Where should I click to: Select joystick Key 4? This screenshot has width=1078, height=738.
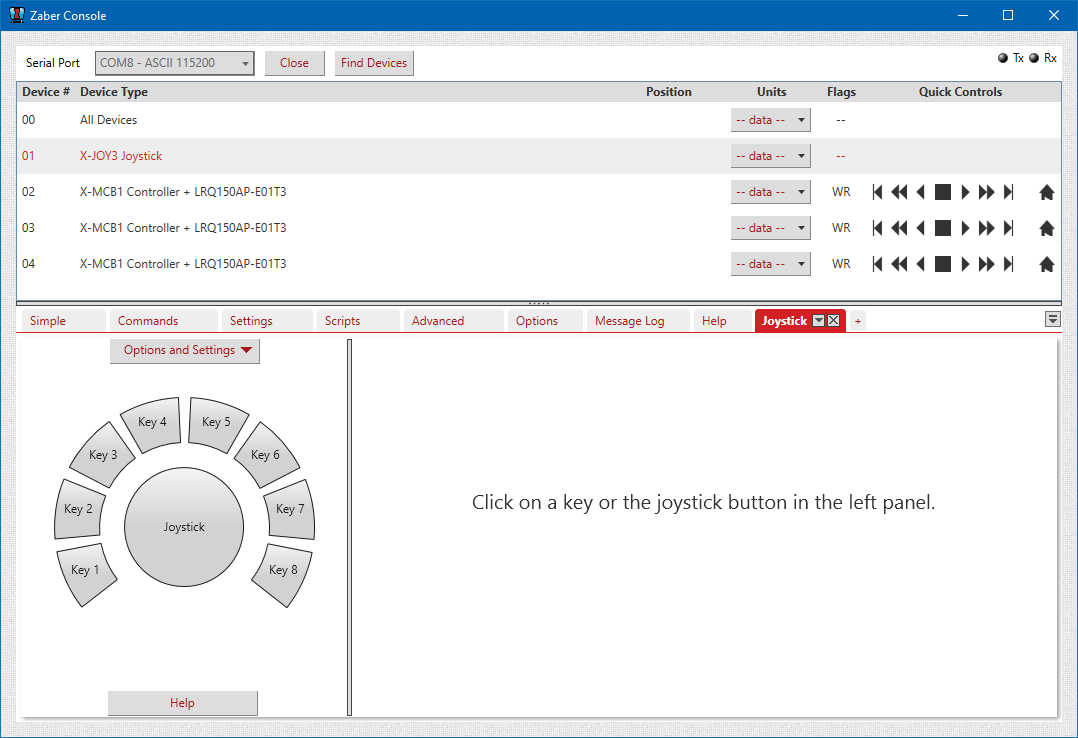pyautogui.click(x=152, y=424)
